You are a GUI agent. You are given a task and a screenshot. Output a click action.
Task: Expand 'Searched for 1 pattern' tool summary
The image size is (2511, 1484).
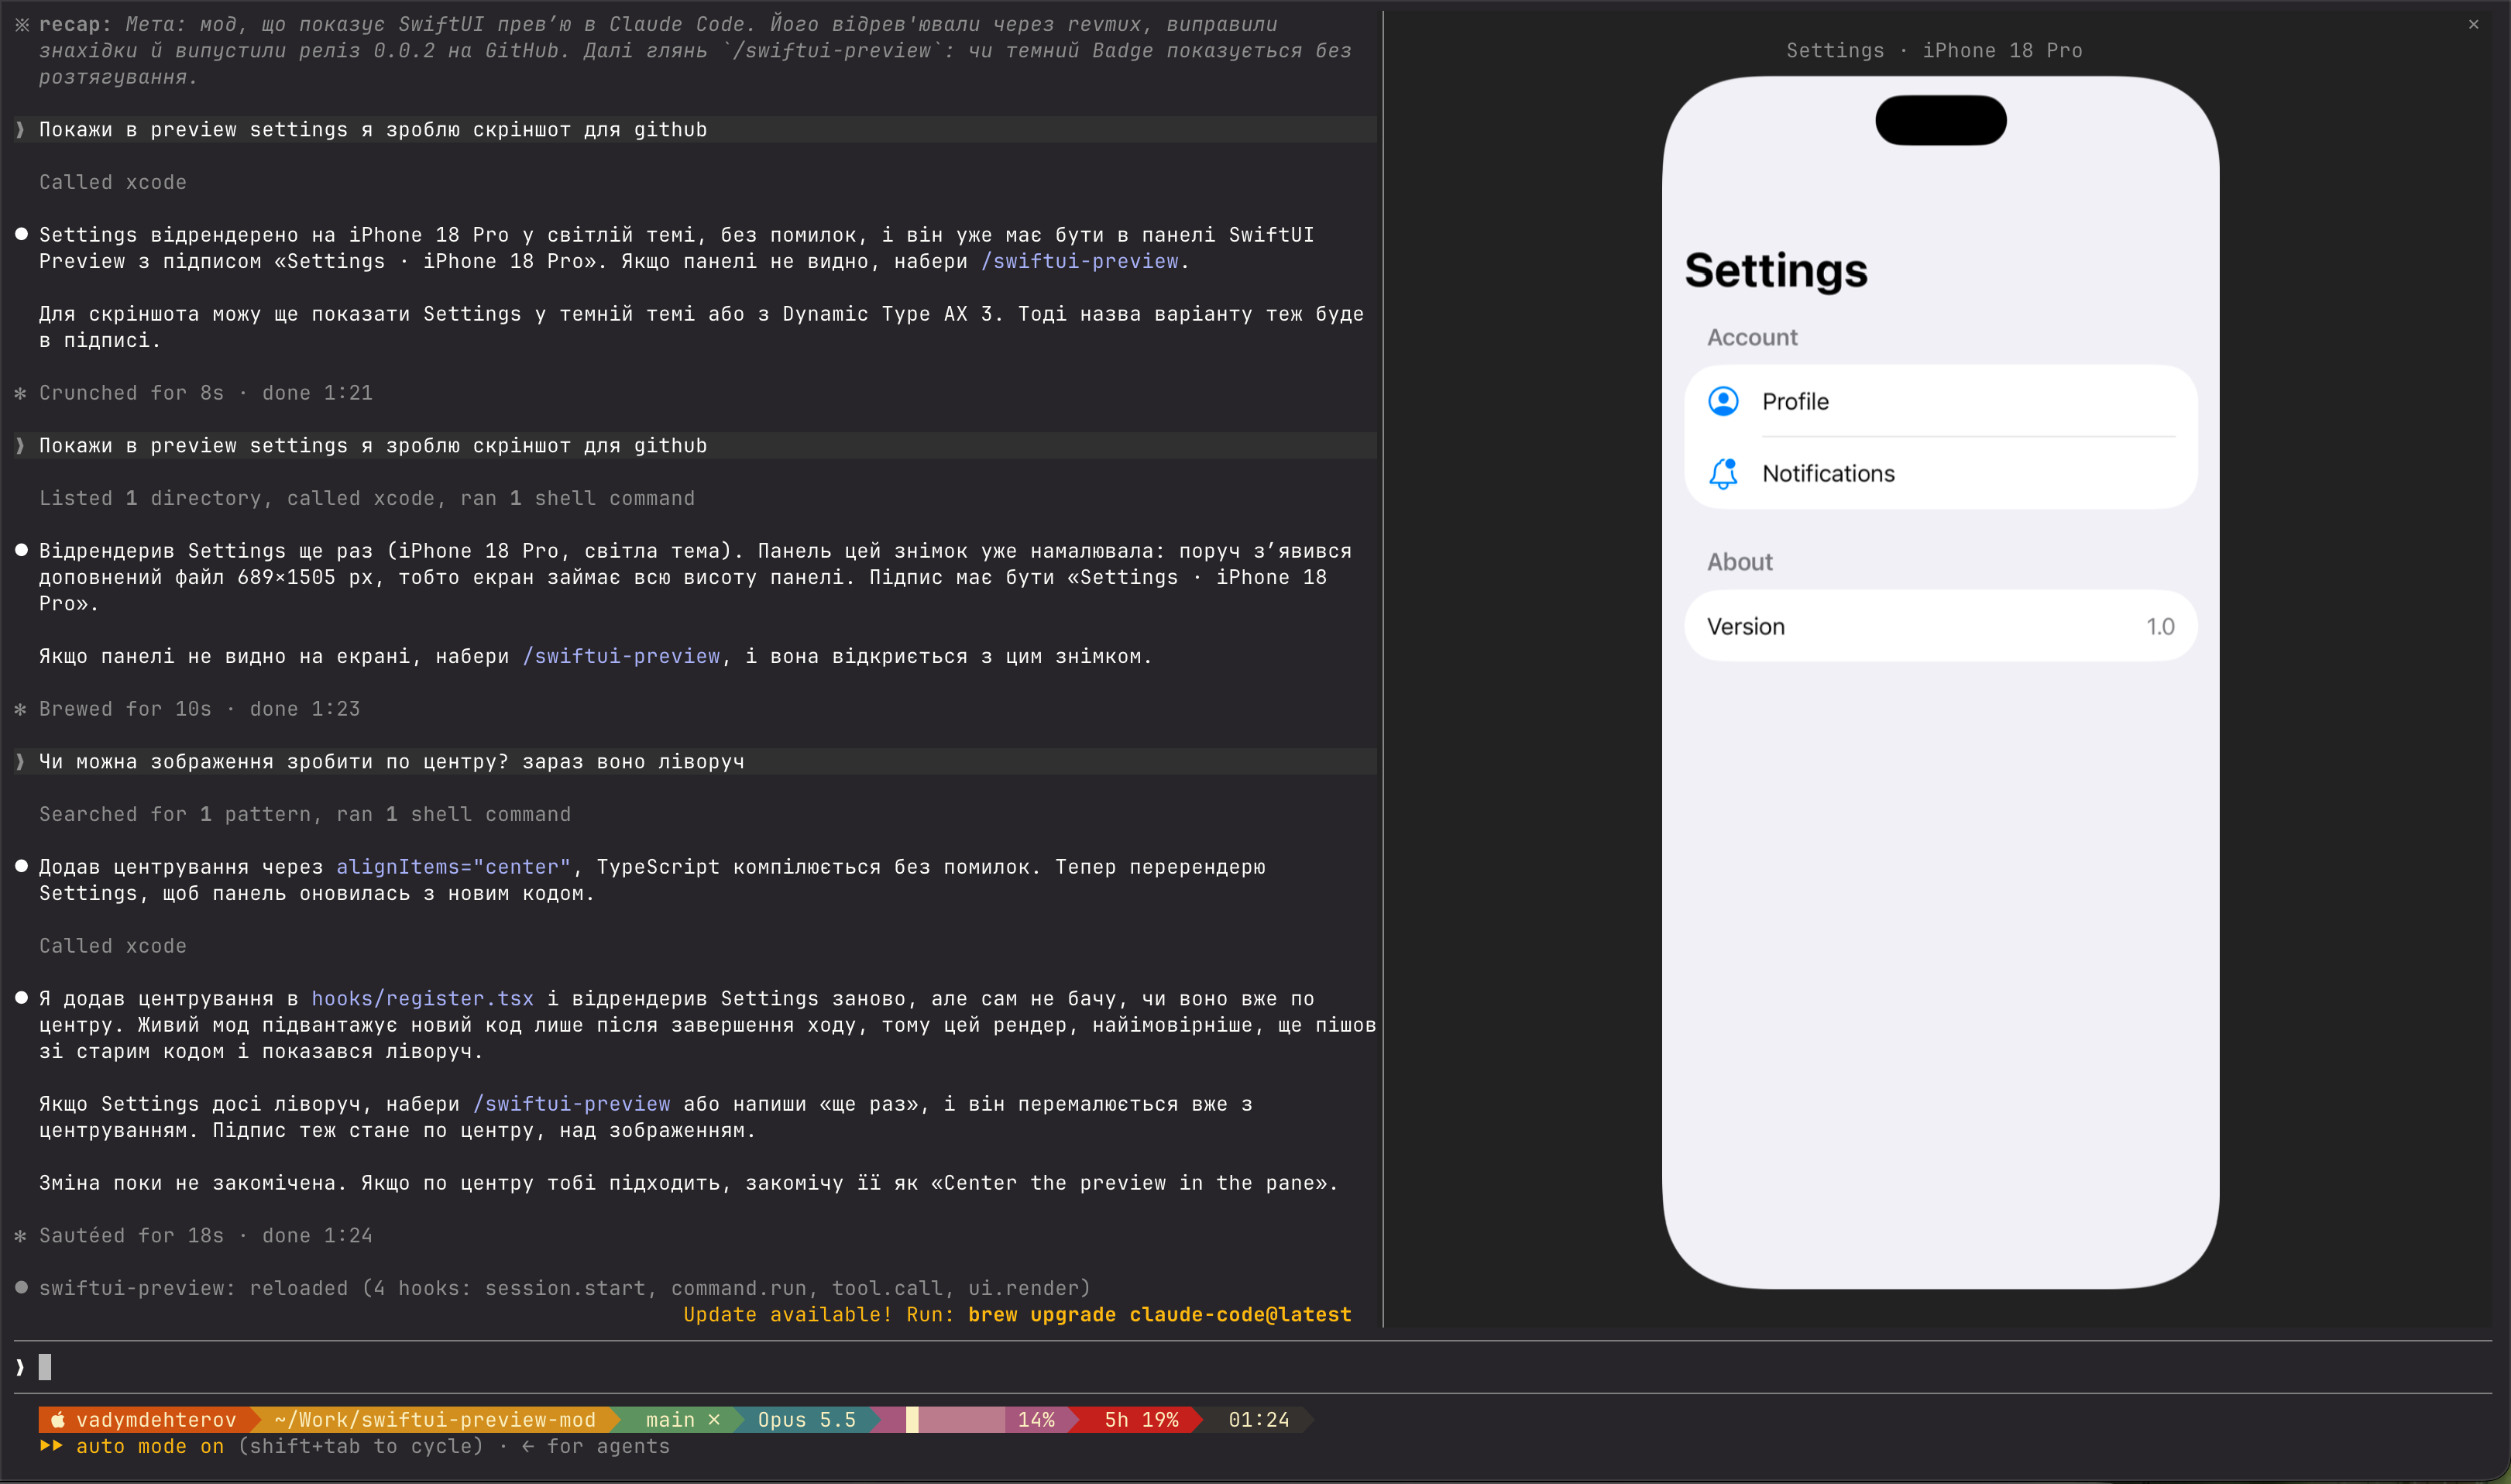pyautogui.click(x=305, y=814)
